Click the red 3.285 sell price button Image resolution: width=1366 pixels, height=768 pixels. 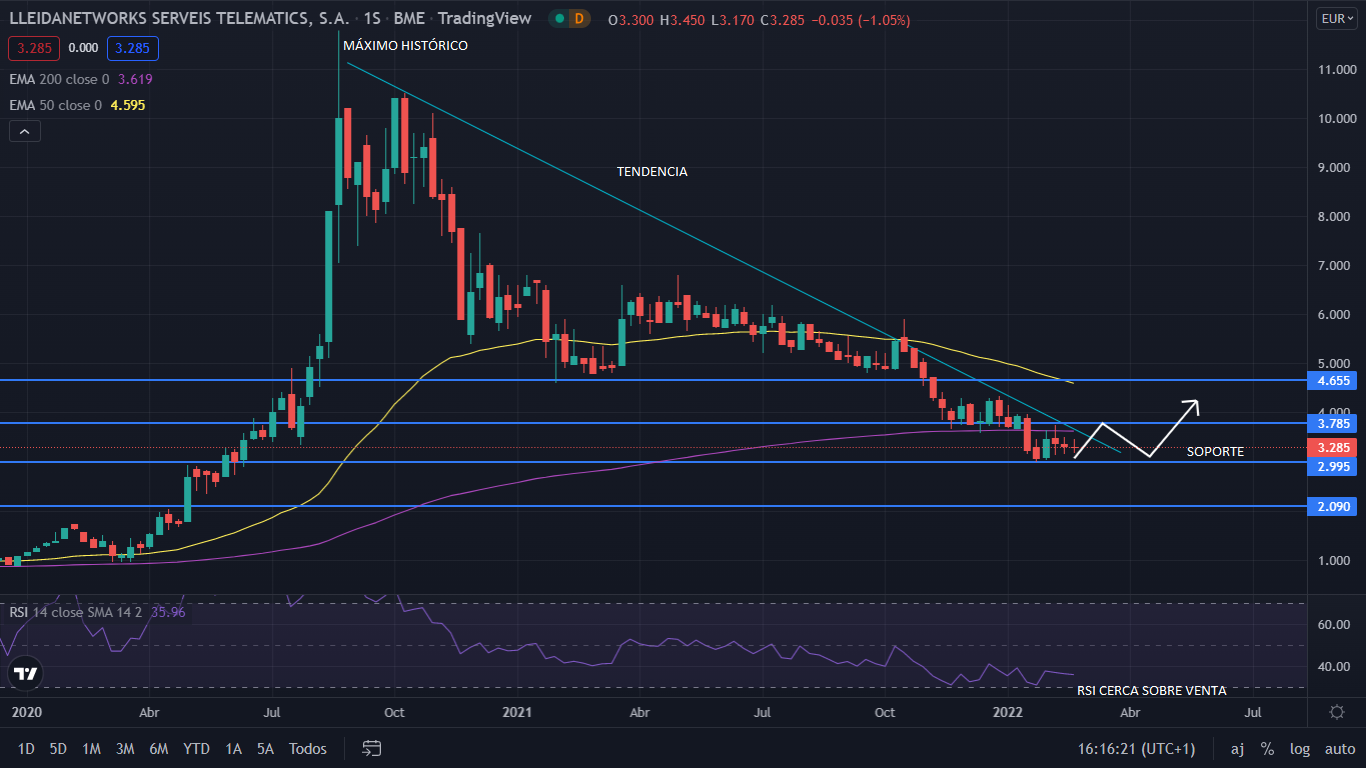(x=34, y=47)
